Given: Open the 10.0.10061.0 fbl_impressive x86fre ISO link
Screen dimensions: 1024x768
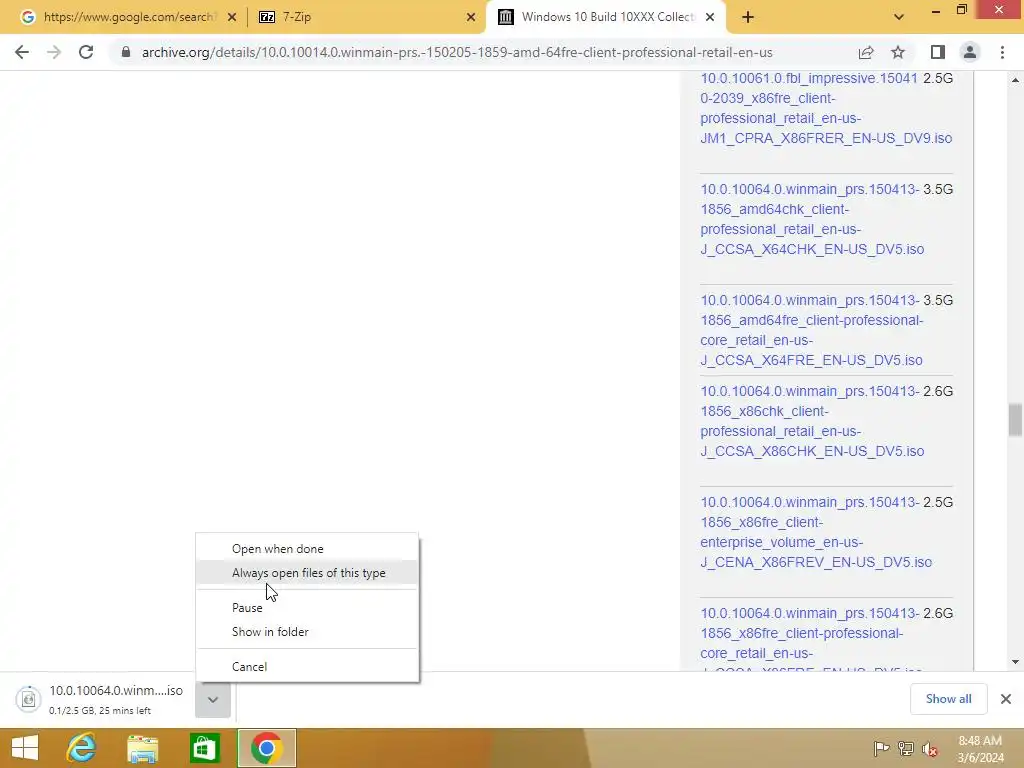Looking at the screenshot, I should tap(826, 108).
